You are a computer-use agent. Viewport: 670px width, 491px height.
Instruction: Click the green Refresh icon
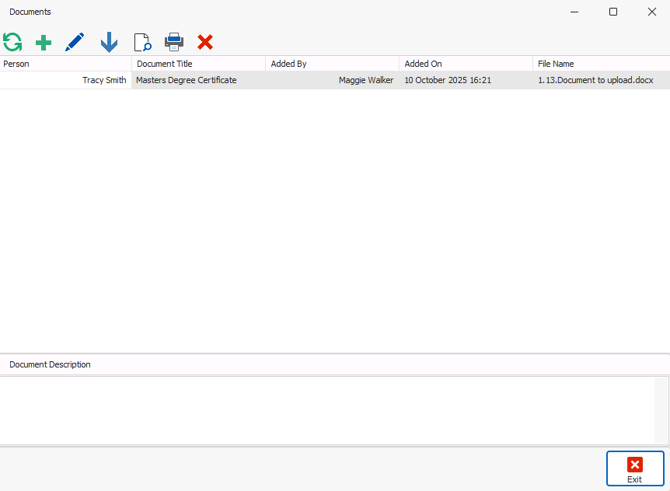tap(13, 42)
